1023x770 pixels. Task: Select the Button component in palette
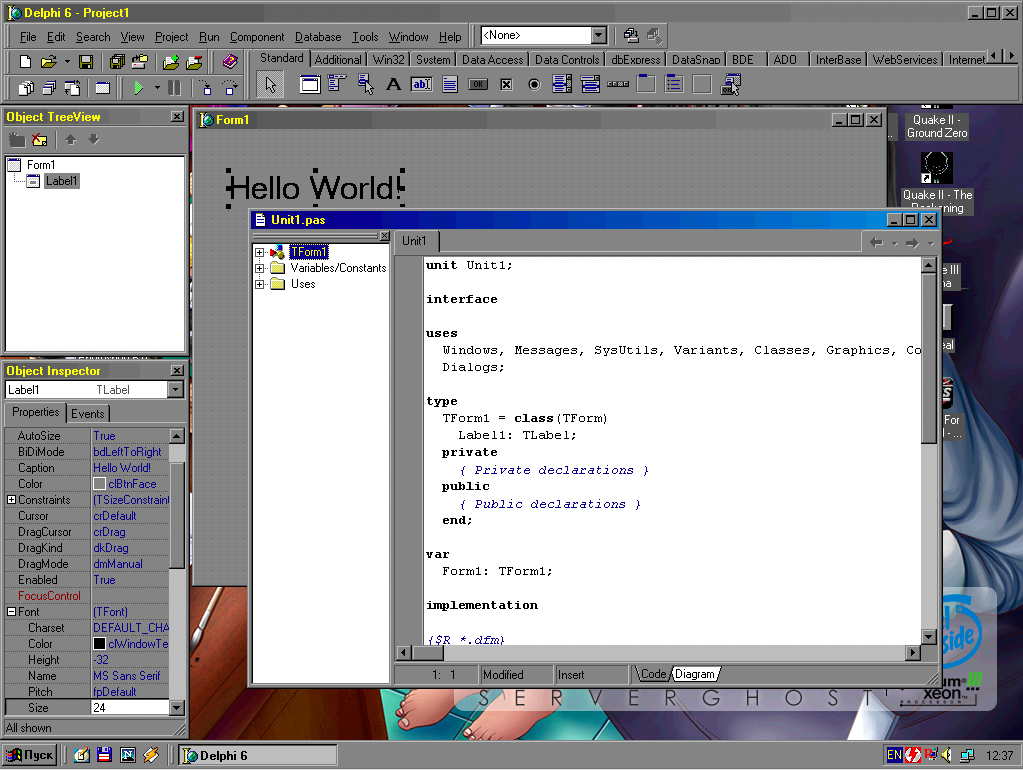(x=478, y=85)
